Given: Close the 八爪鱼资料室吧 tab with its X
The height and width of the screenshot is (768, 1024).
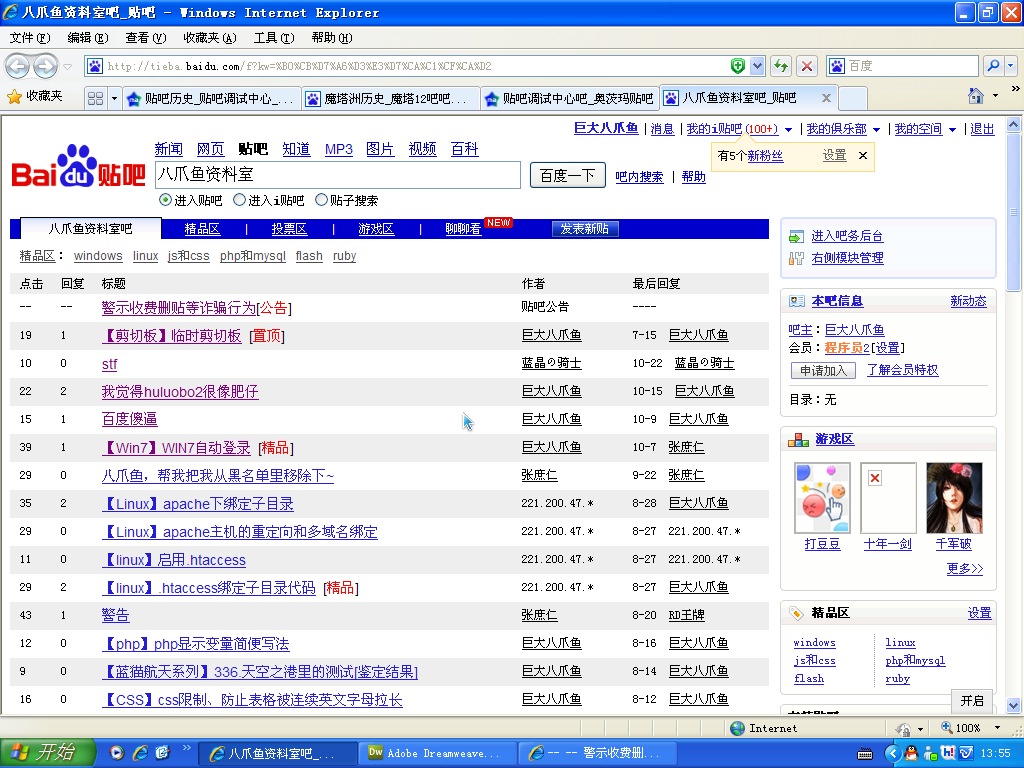Looking at the screenshot, I should pyautogui.click(x=826, y=98).
